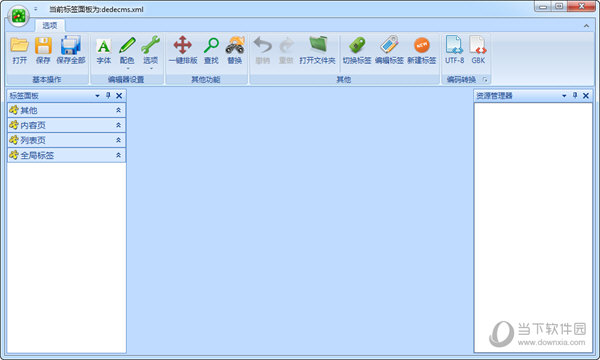Open quick access toolbar dropdown arrow
Screen dimensions: 600x360
click(x=36, y=9)
